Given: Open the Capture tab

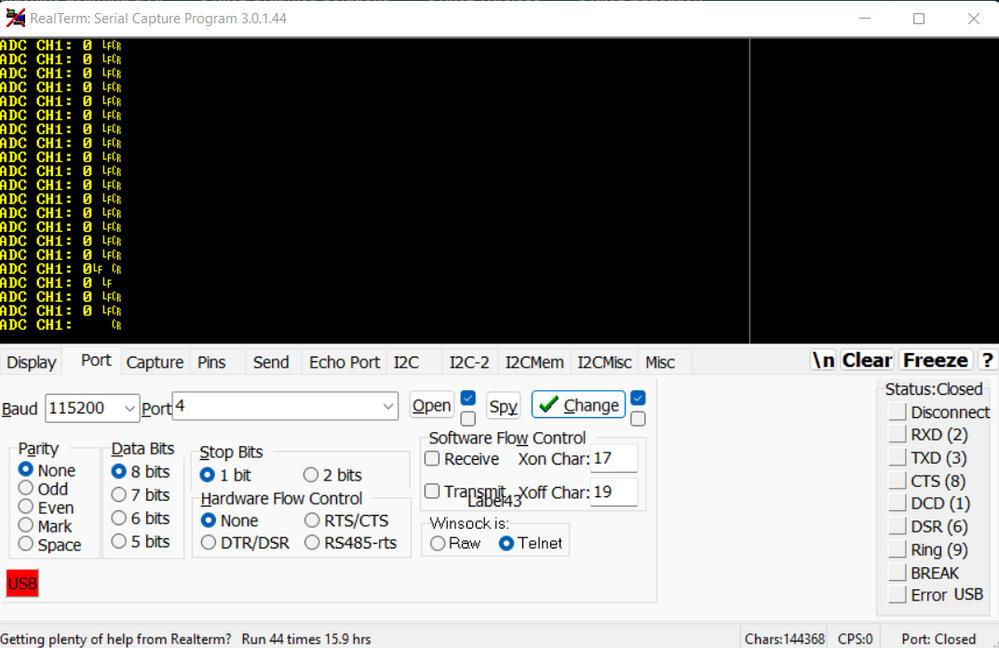Looking at the screenshot, I should point(155,363).
